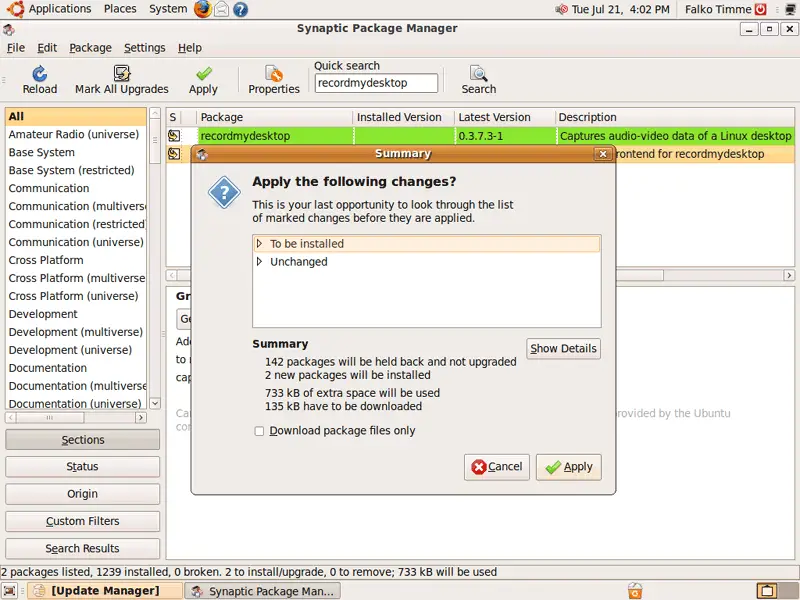Select the Base System section
Viewport: 800px width, 600px height.
(x=76, y=152)
